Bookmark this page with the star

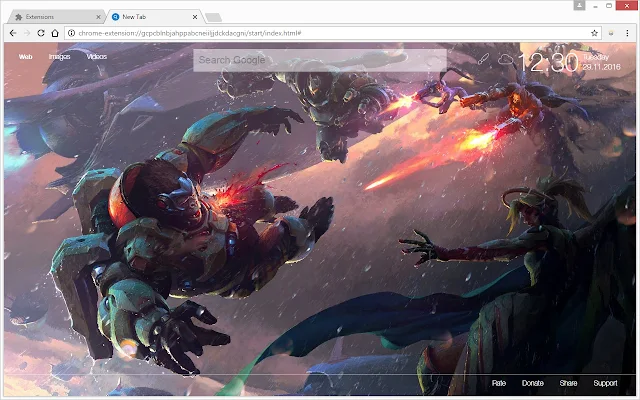594,33
